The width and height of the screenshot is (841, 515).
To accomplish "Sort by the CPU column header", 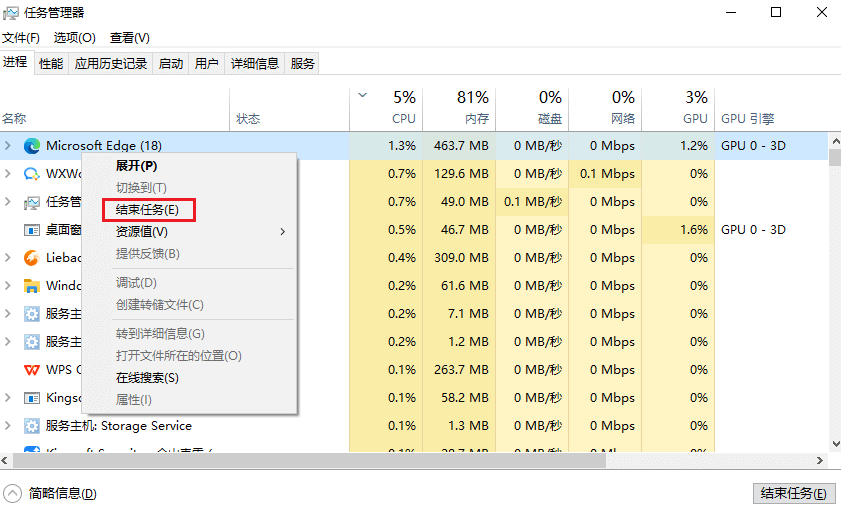I will [x=386, y=109].
